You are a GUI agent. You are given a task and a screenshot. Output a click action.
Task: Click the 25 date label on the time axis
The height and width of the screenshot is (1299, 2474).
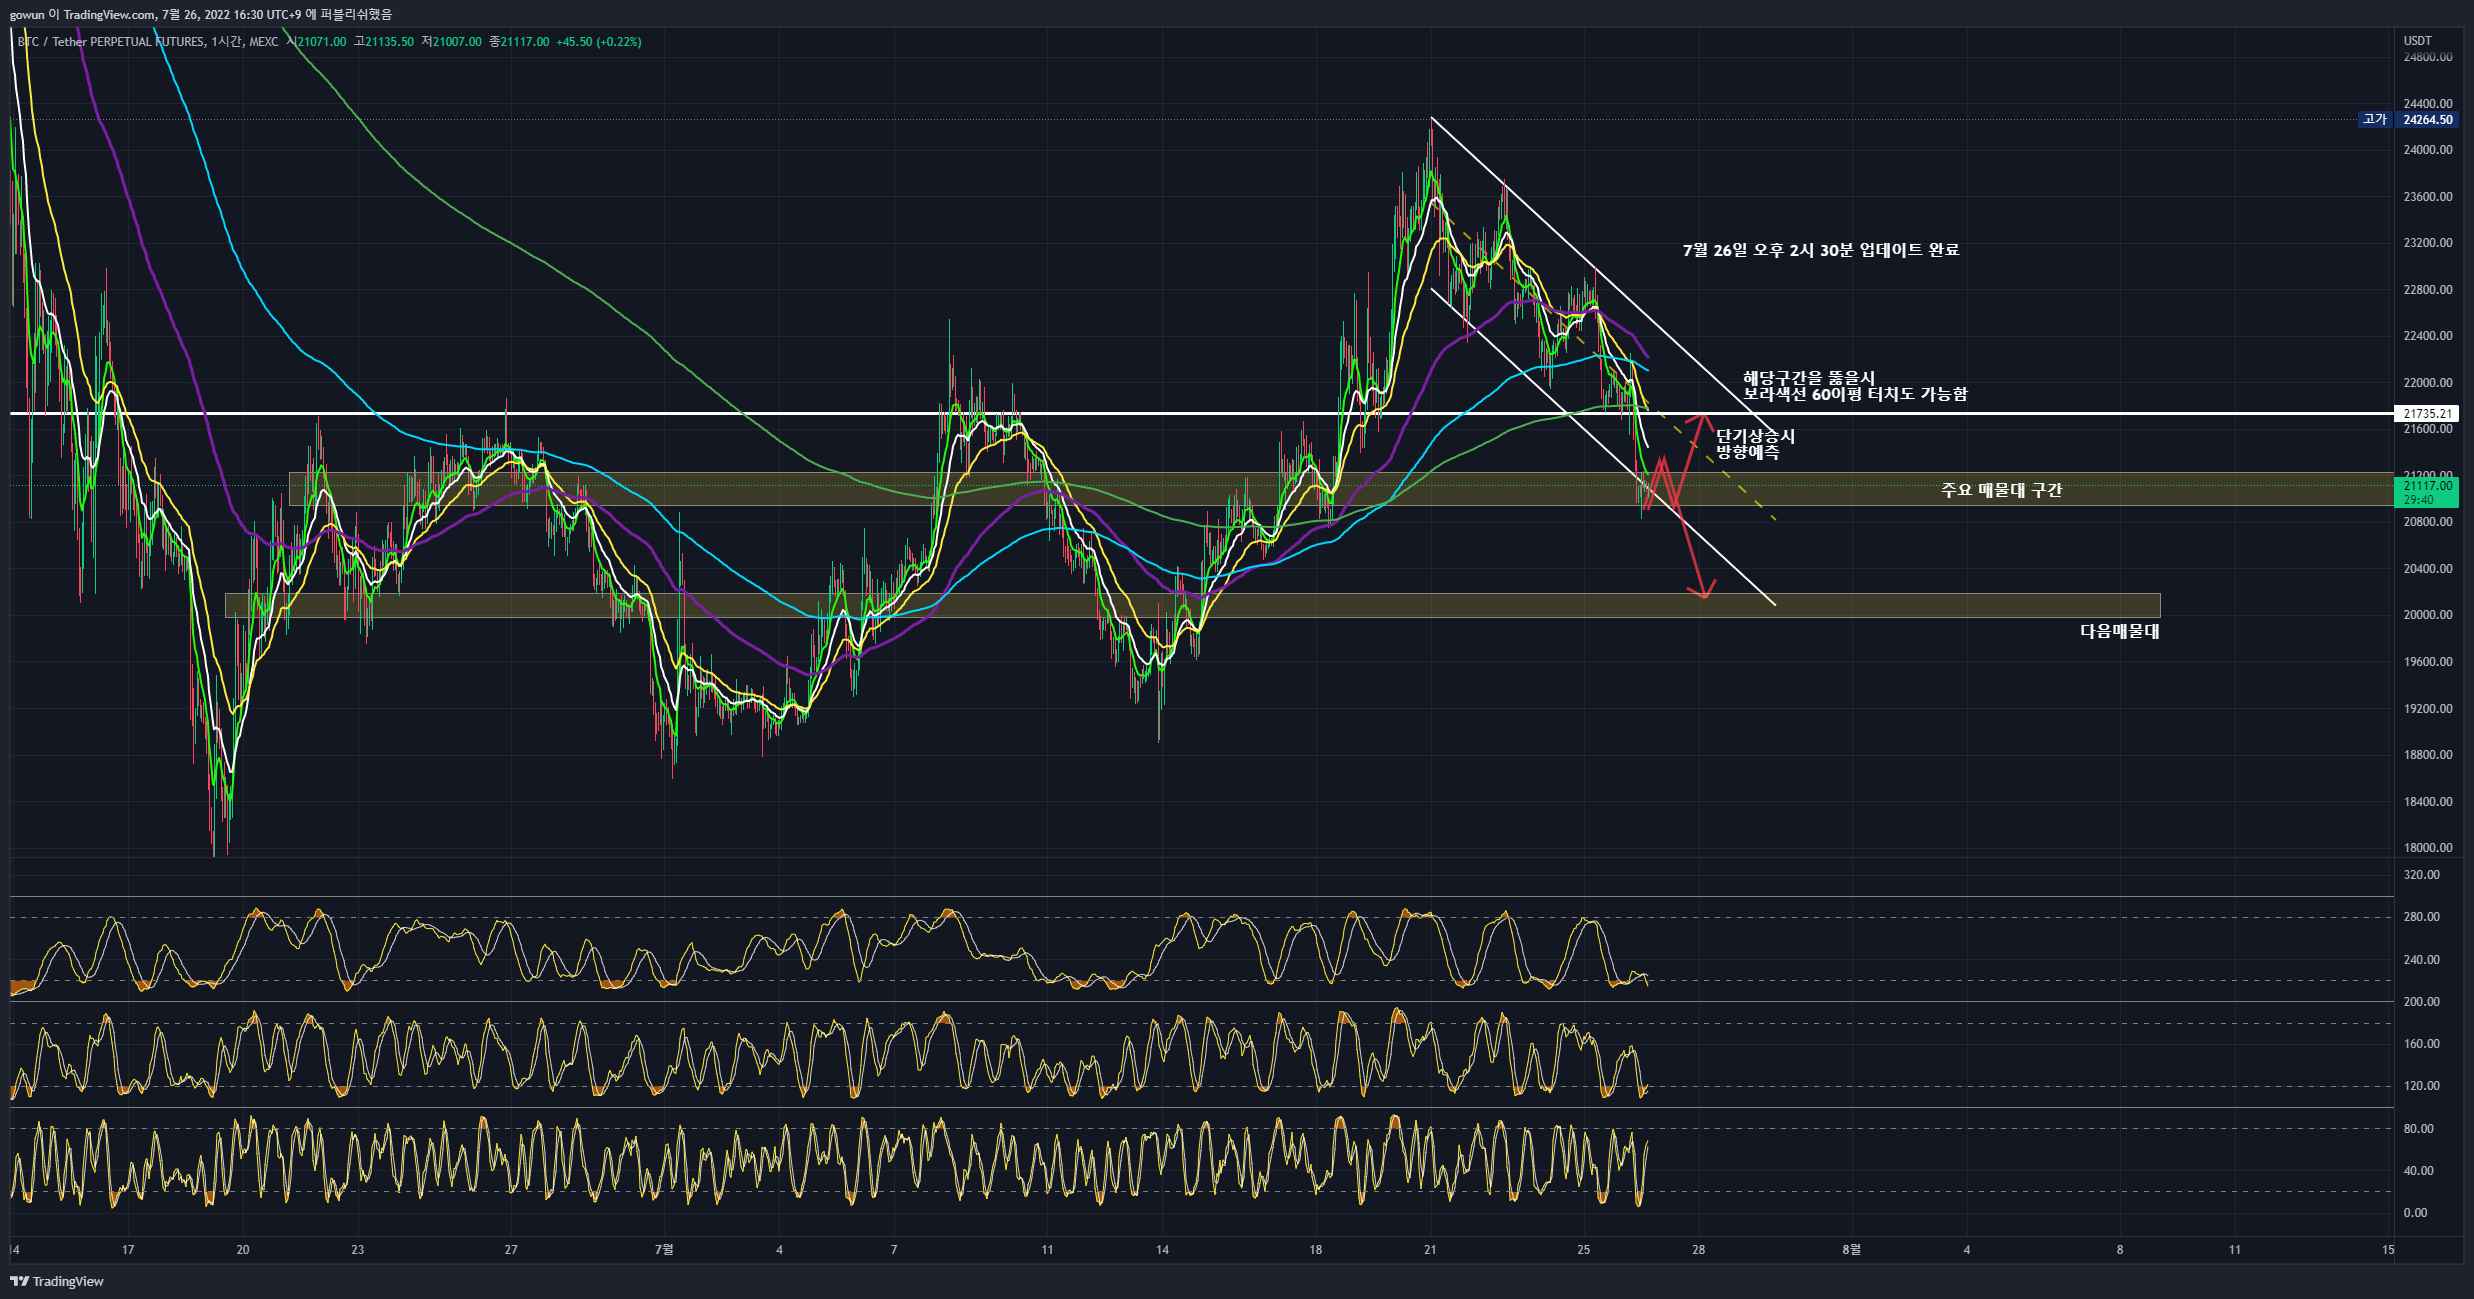[1583, 1250]
